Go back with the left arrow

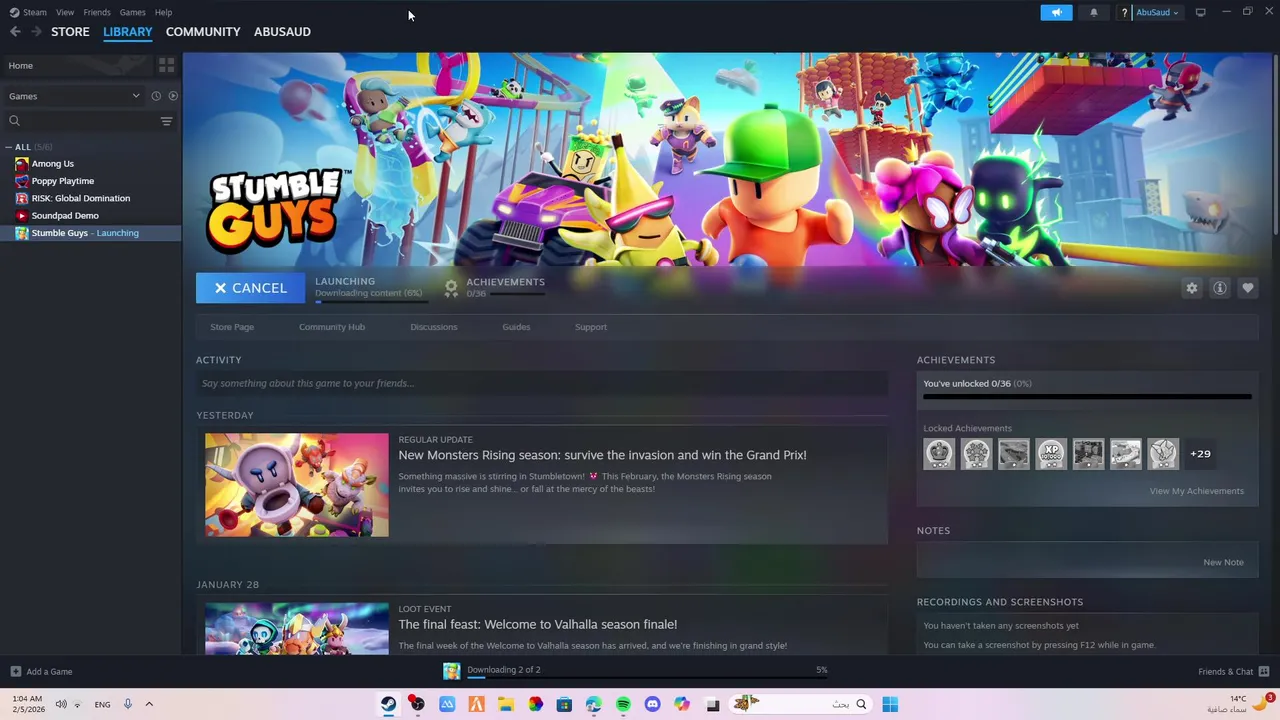(x=15, y=32)
